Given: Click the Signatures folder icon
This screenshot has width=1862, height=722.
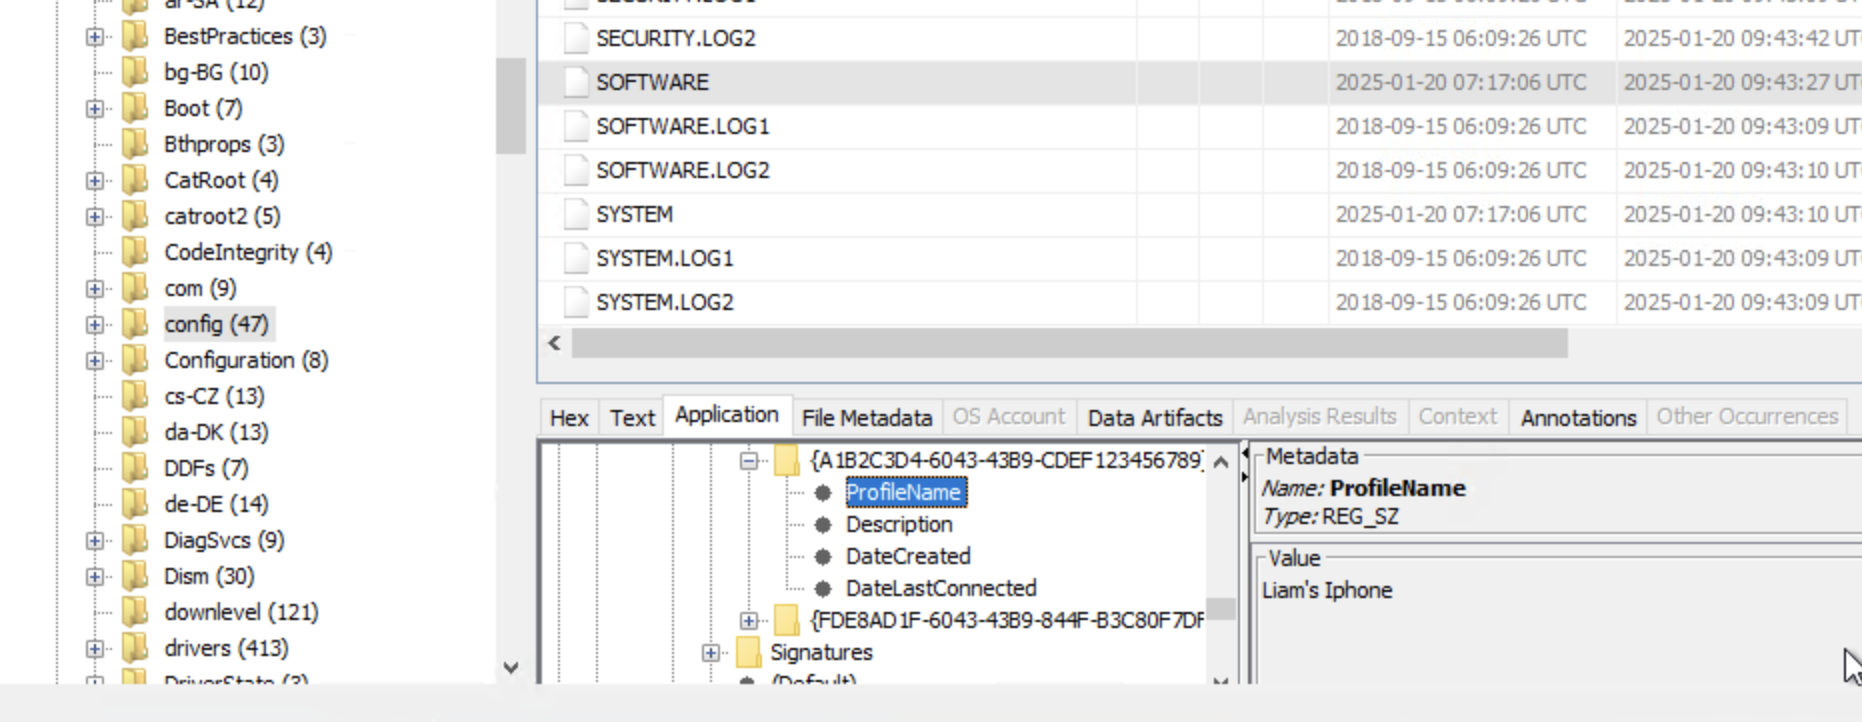Looking at the screenshot, I should coord(748,652).
